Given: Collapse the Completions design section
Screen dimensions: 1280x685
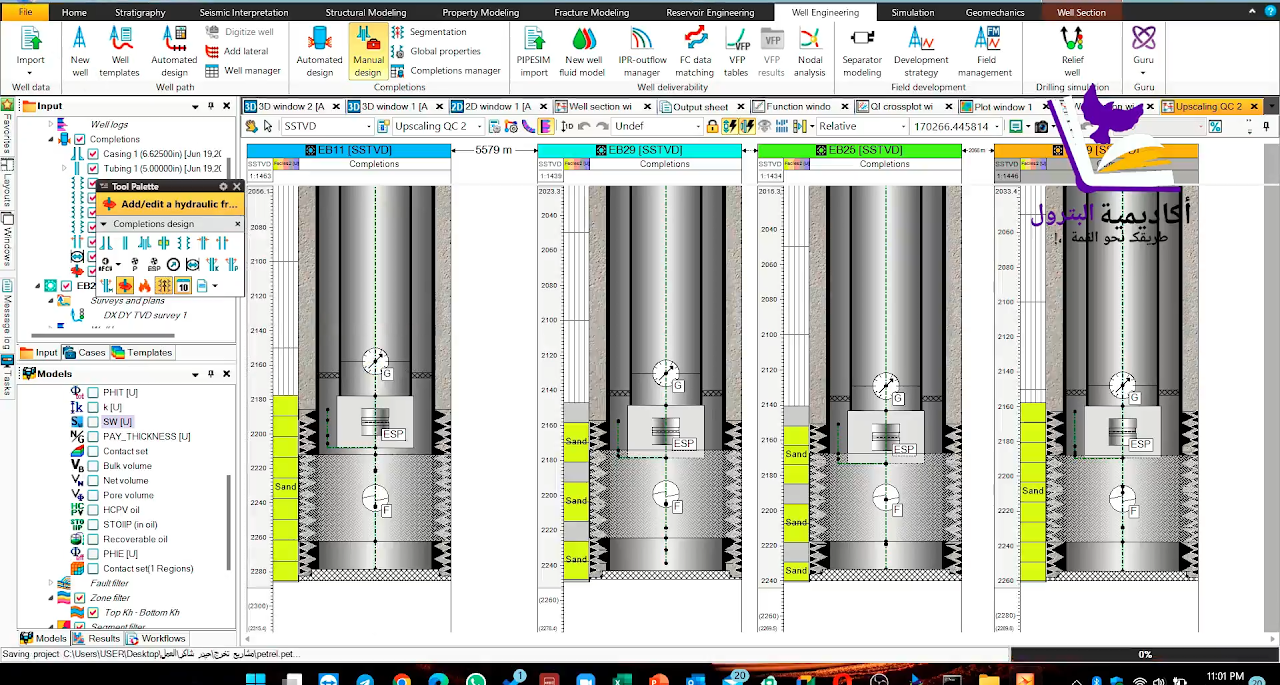Looking at the screenshot, I should click(104, 224).
